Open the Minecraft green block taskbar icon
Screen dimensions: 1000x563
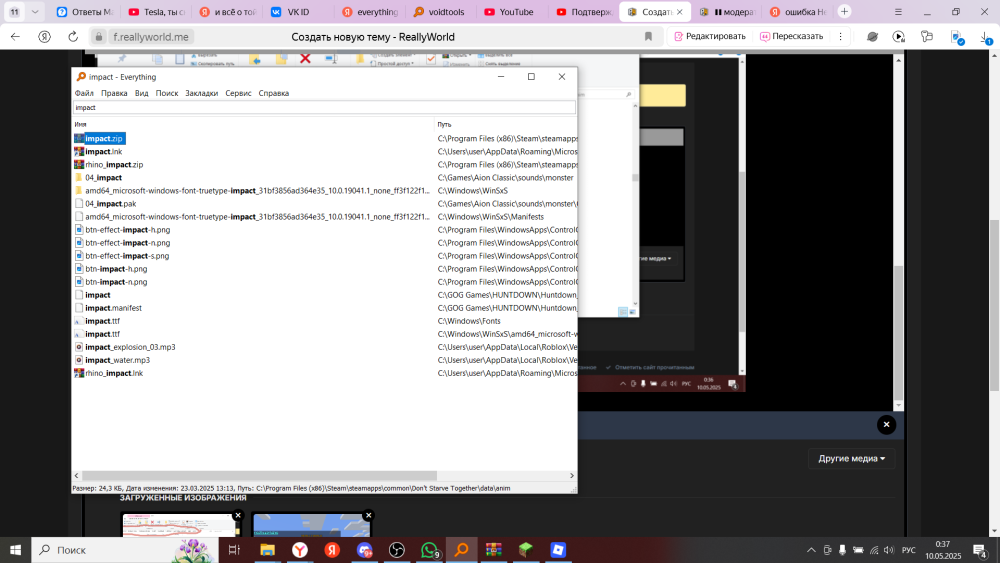point(526,550)
